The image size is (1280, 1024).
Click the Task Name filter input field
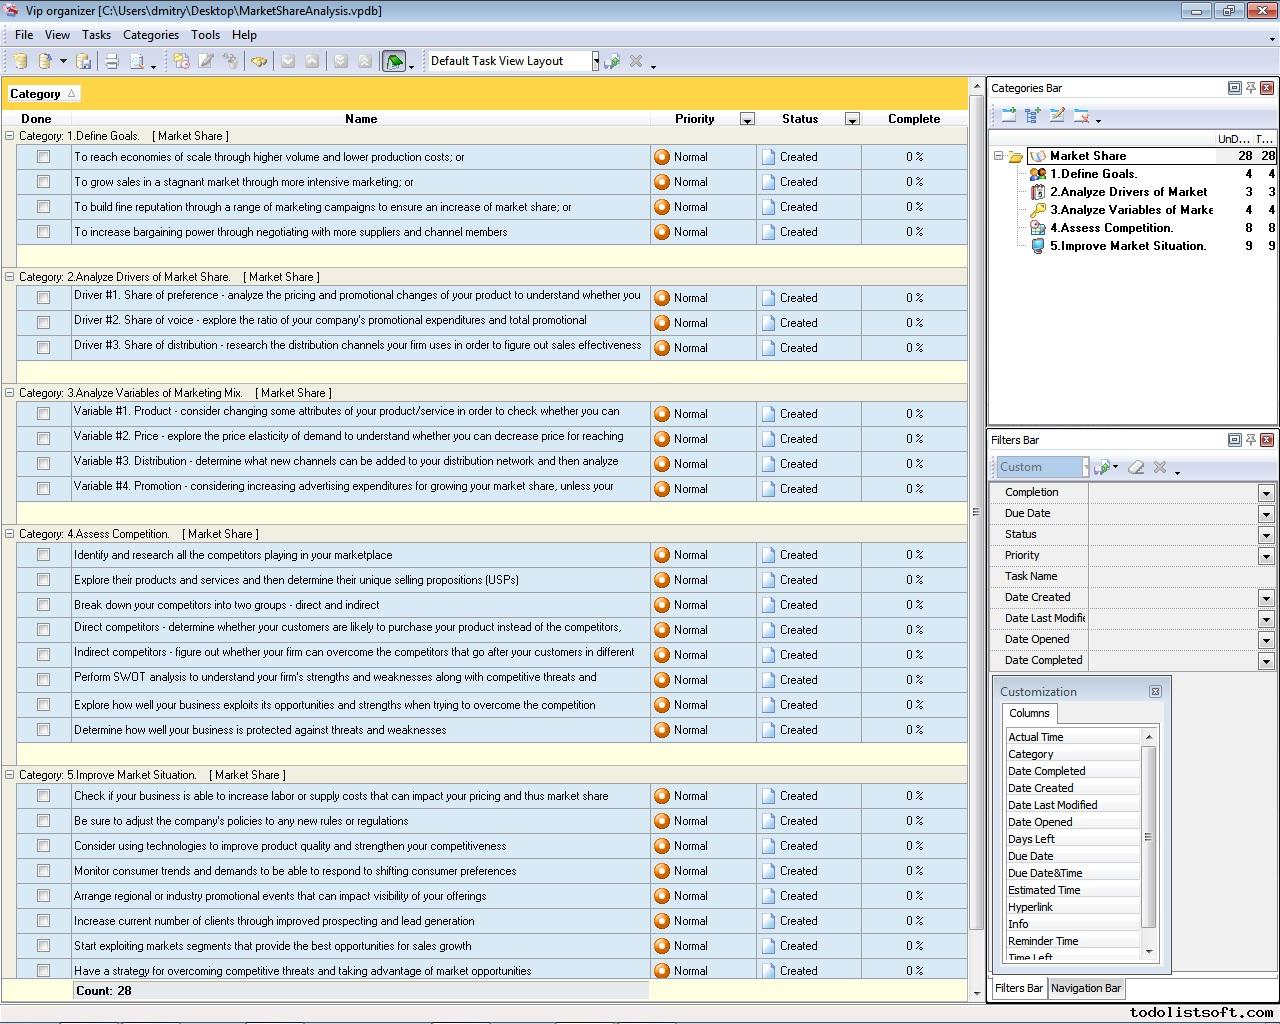(x=1180, y=577)
